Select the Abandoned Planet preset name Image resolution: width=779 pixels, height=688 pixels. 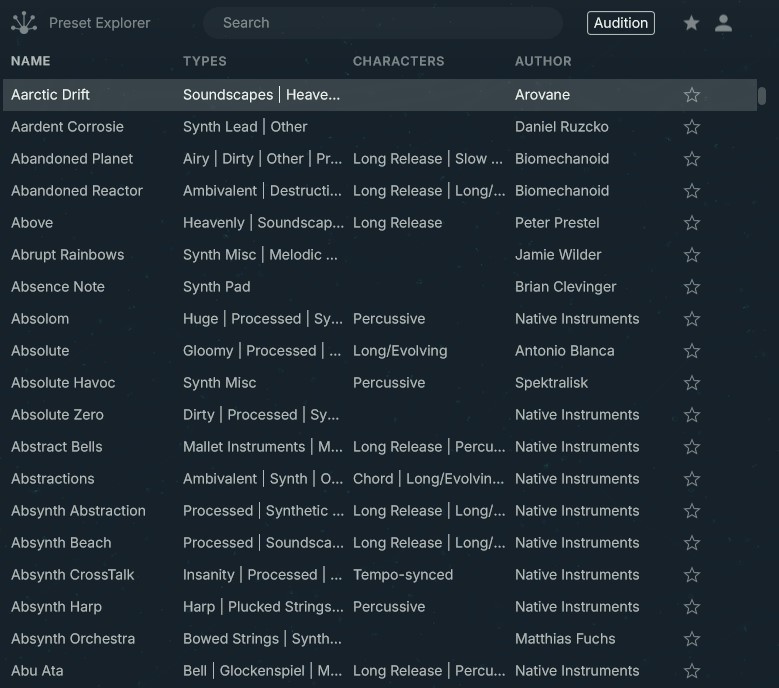72,159
